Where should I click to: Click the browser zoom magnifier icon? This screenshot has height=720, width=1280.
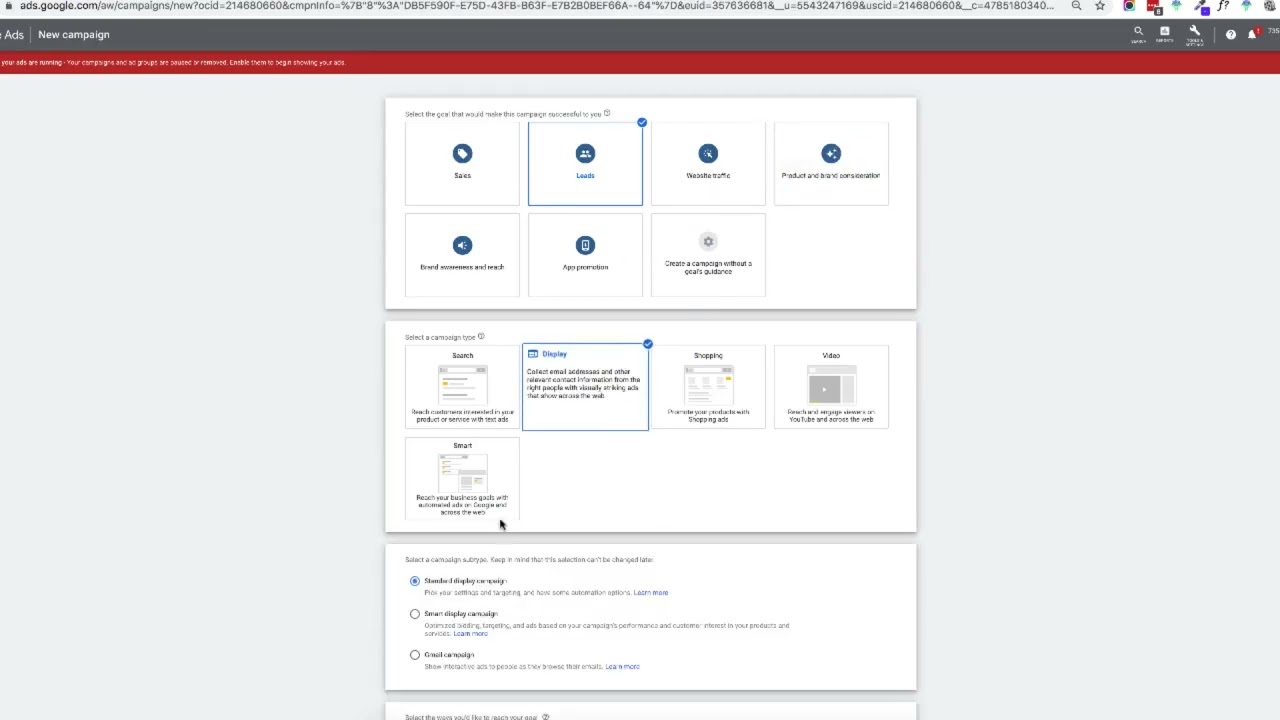pyautogui.click(x=1076, y=6)
